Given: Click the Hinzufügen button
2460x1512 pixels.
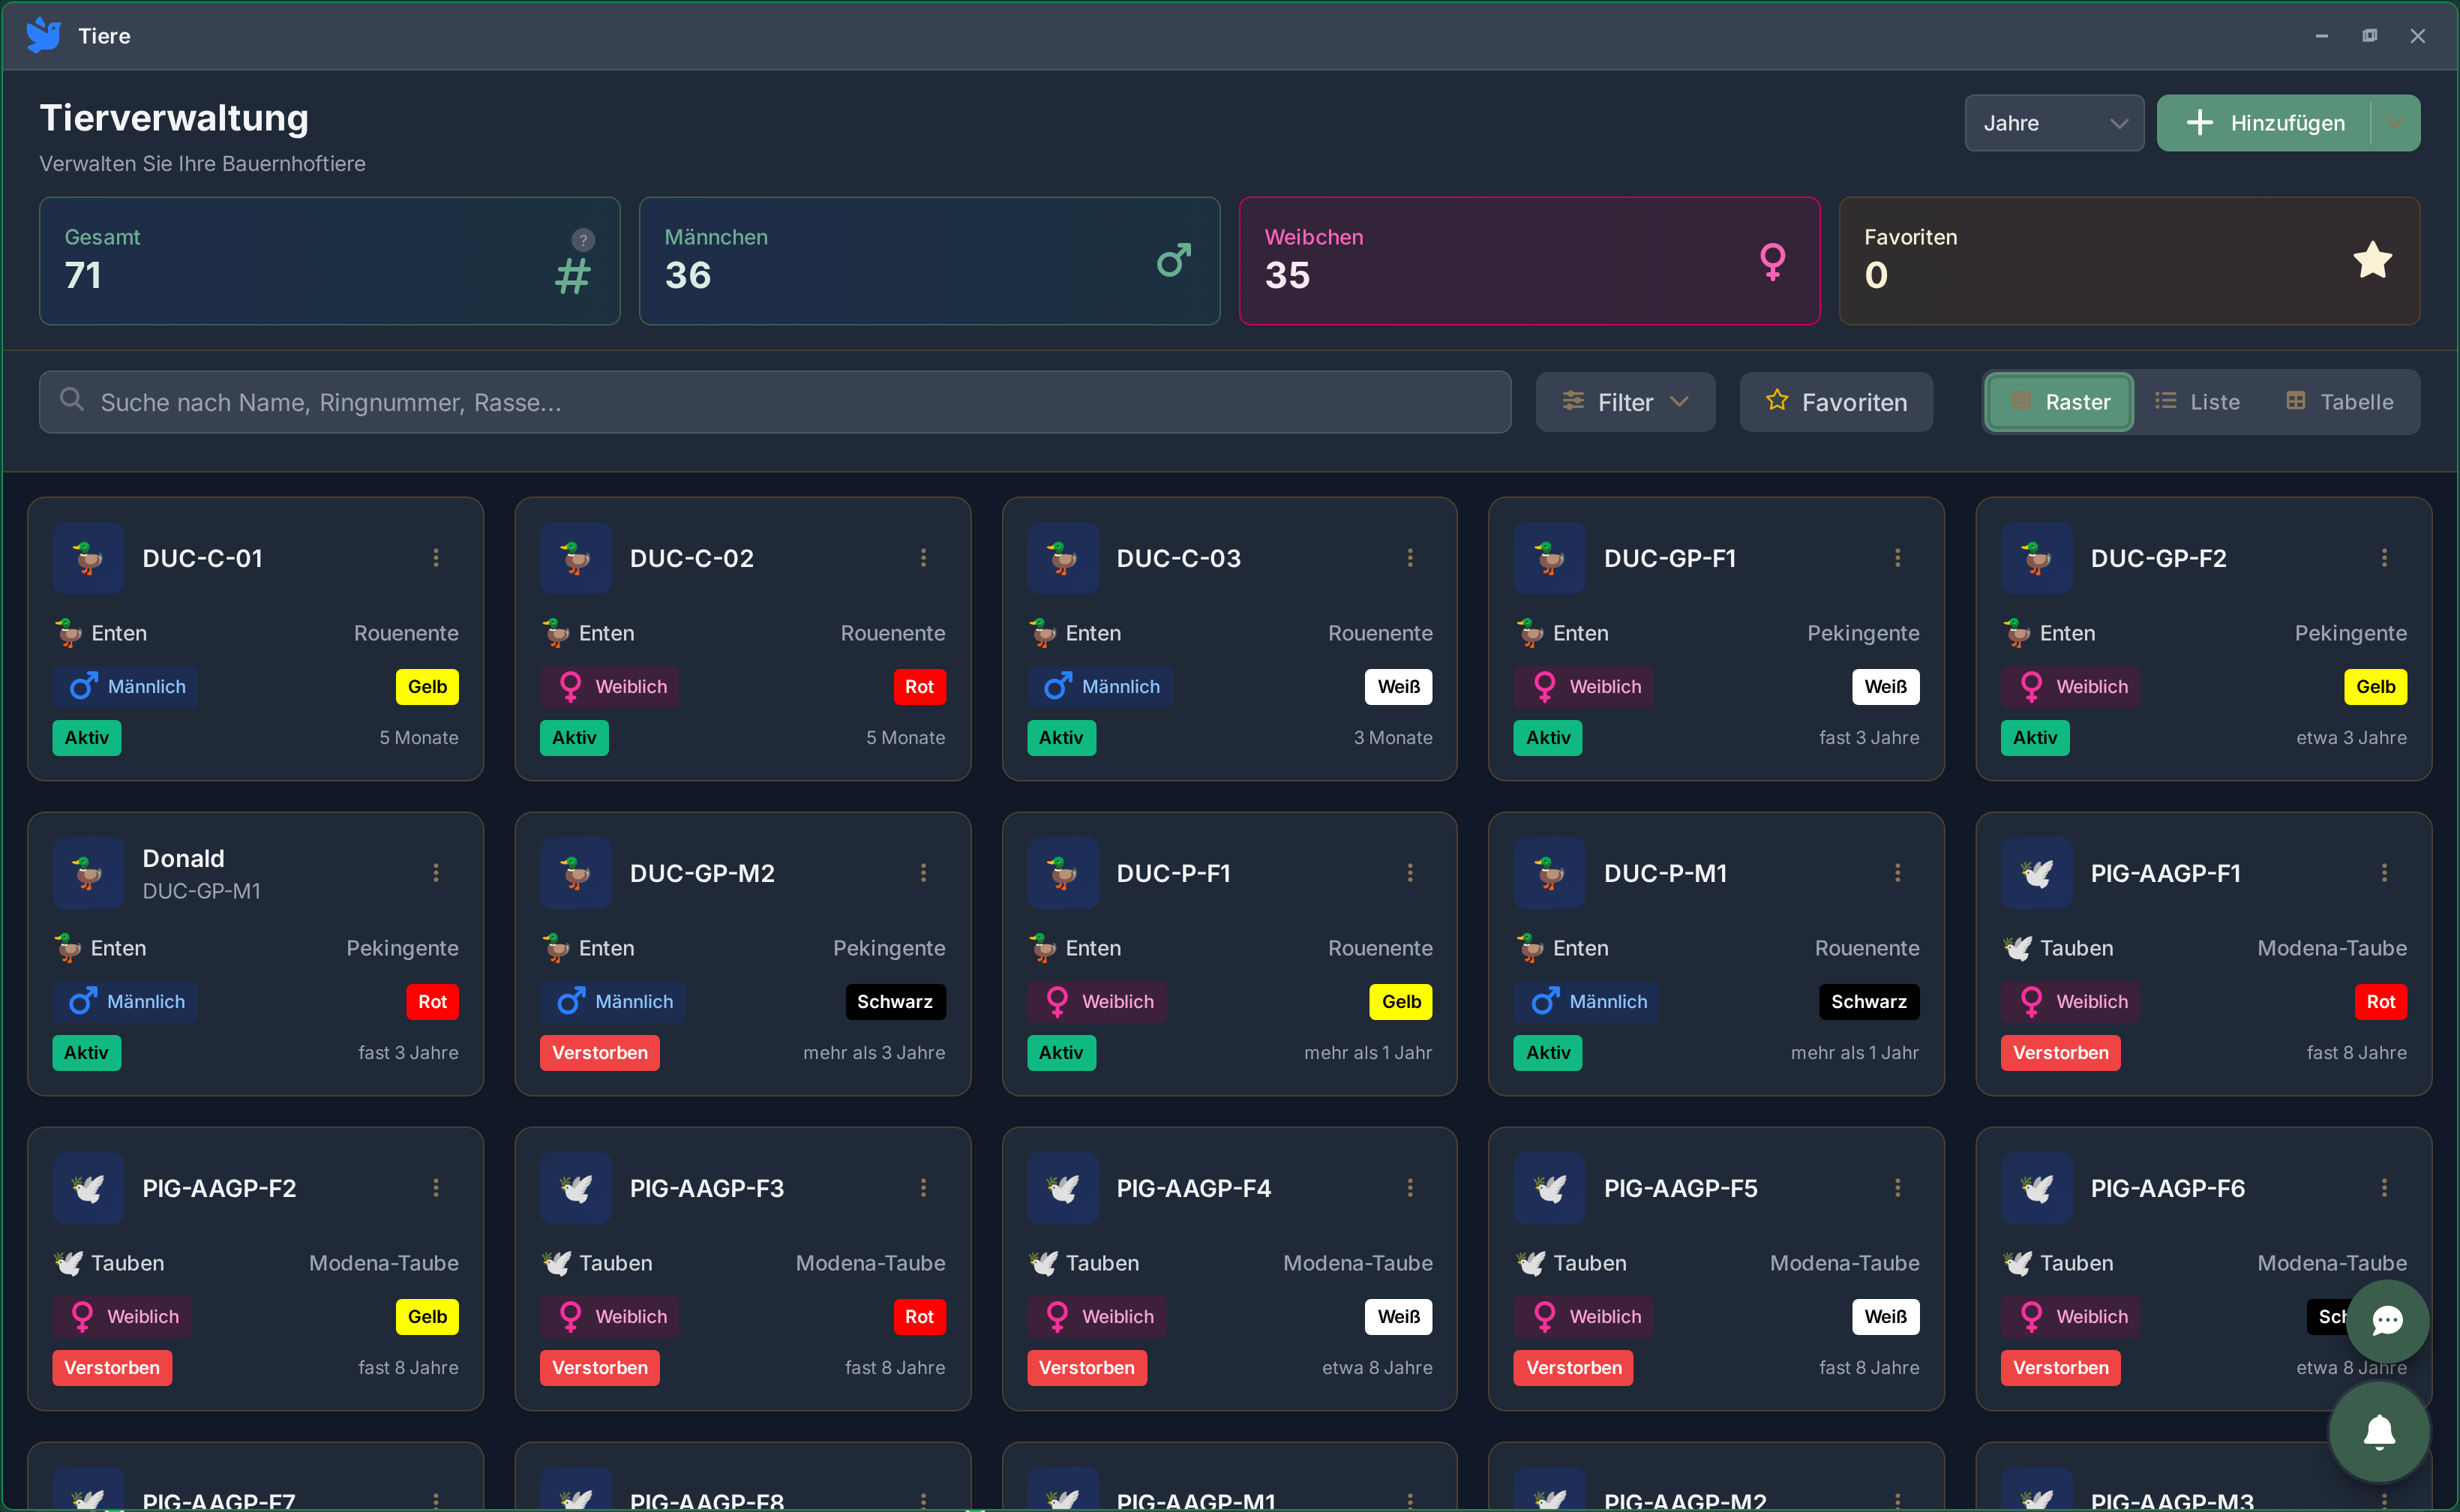Looking at the screenshot, I should 2265,123.
